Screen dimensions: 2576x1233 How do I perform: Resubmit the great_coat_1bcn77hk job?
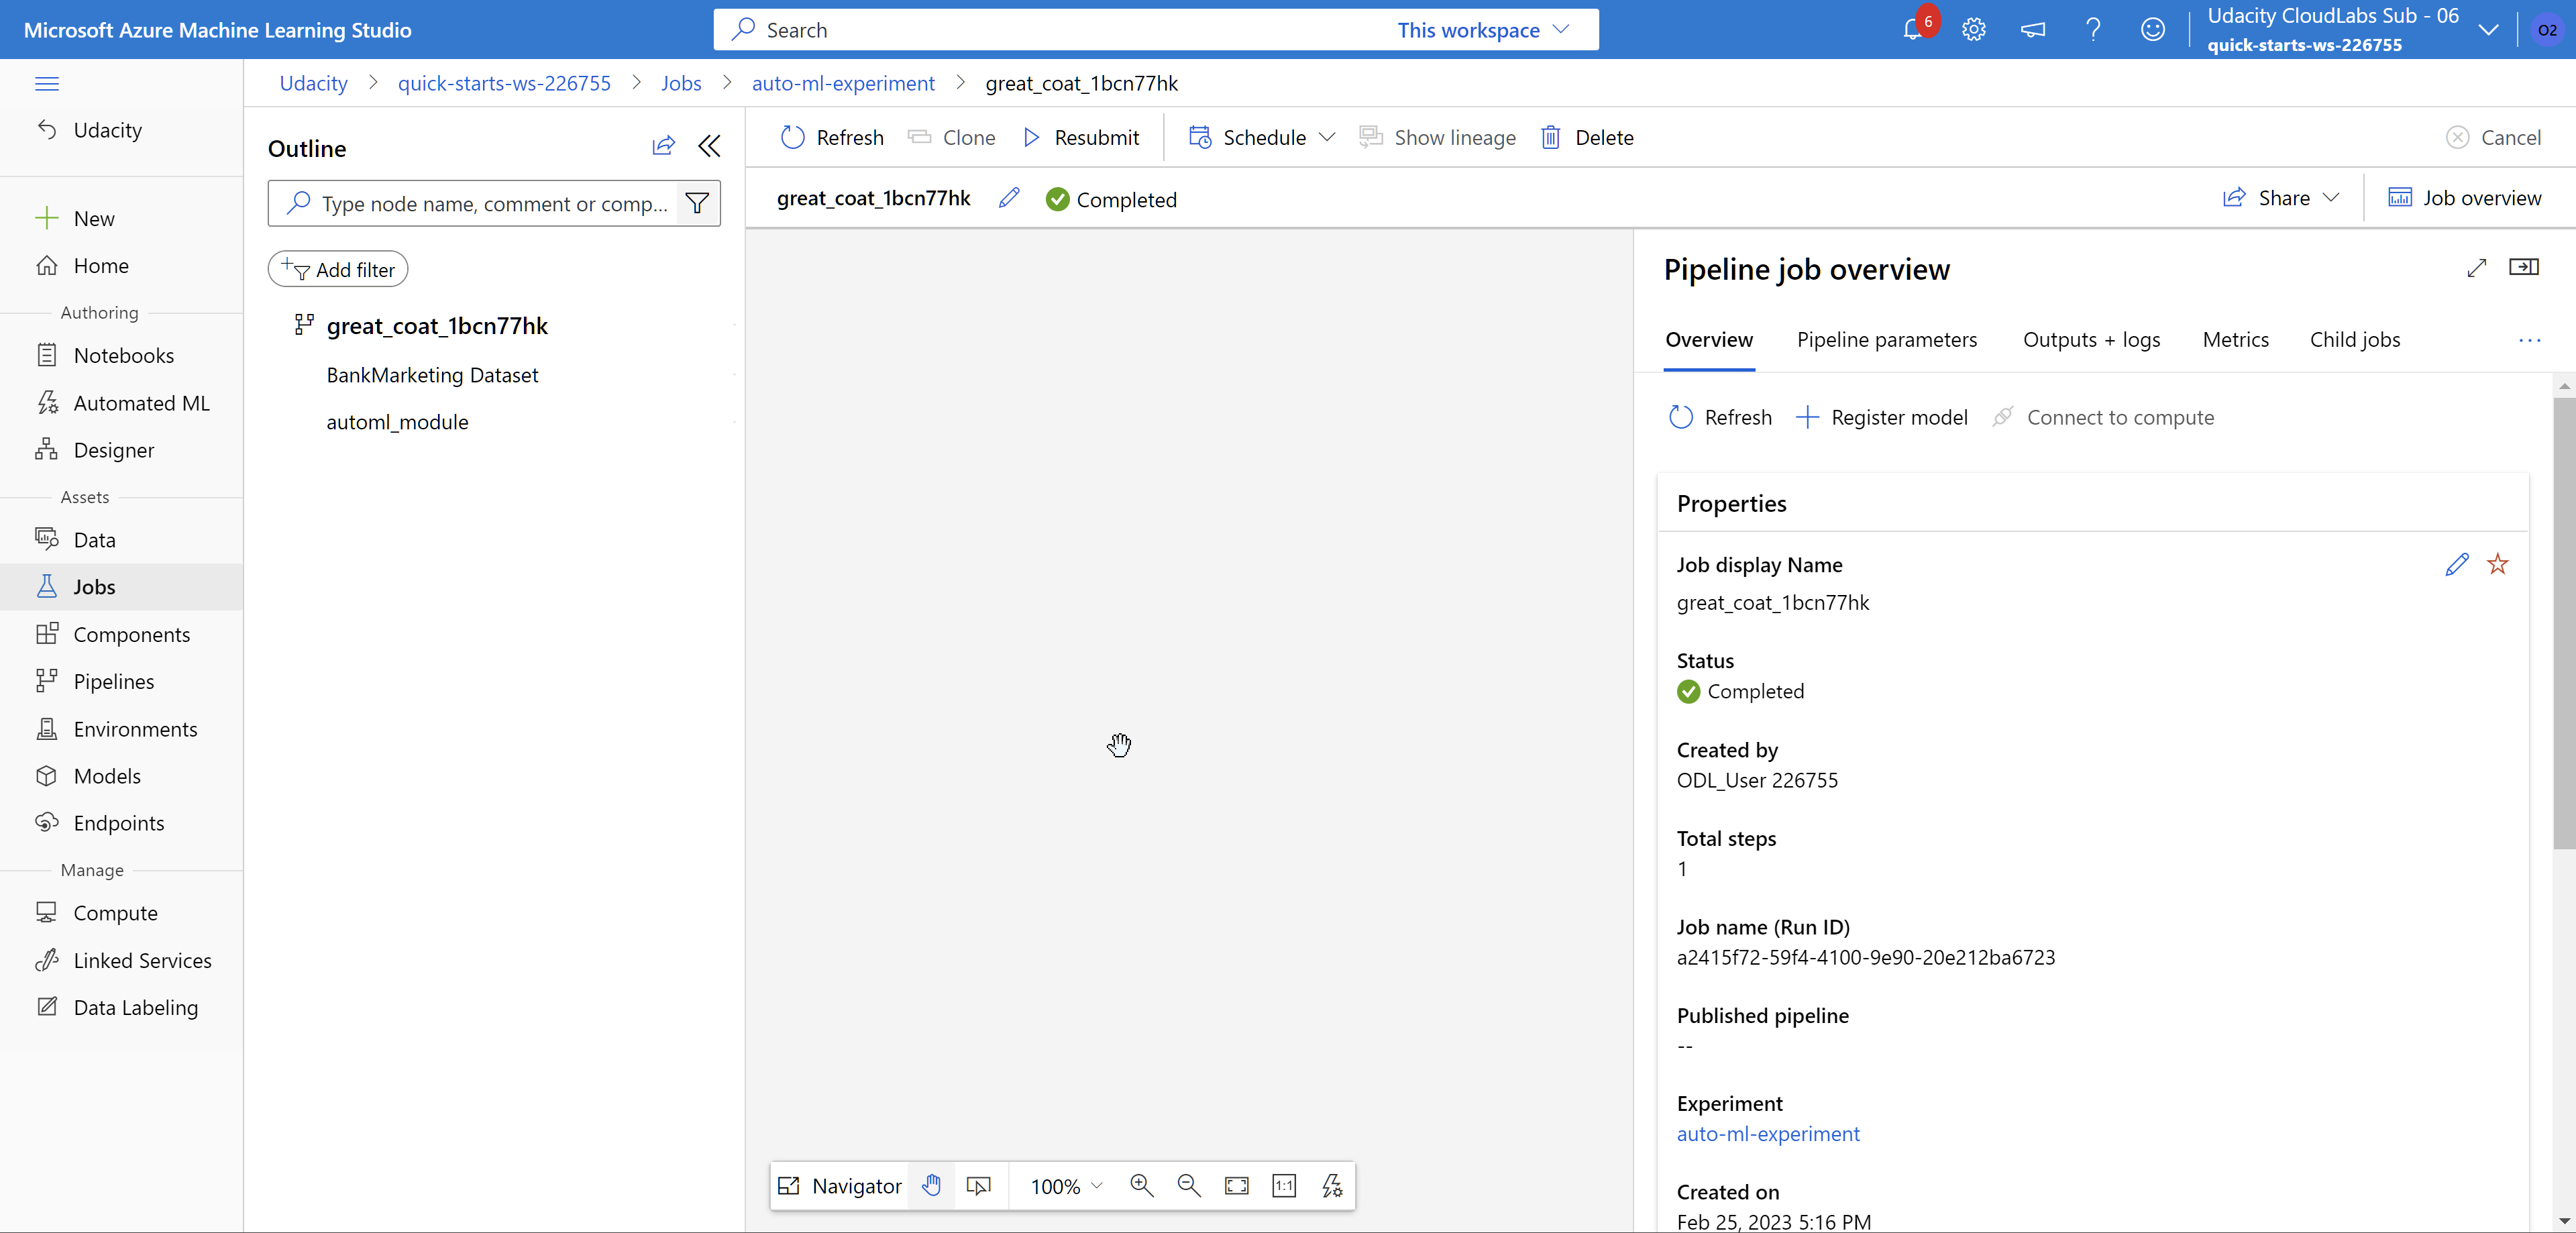point(1081,137)
